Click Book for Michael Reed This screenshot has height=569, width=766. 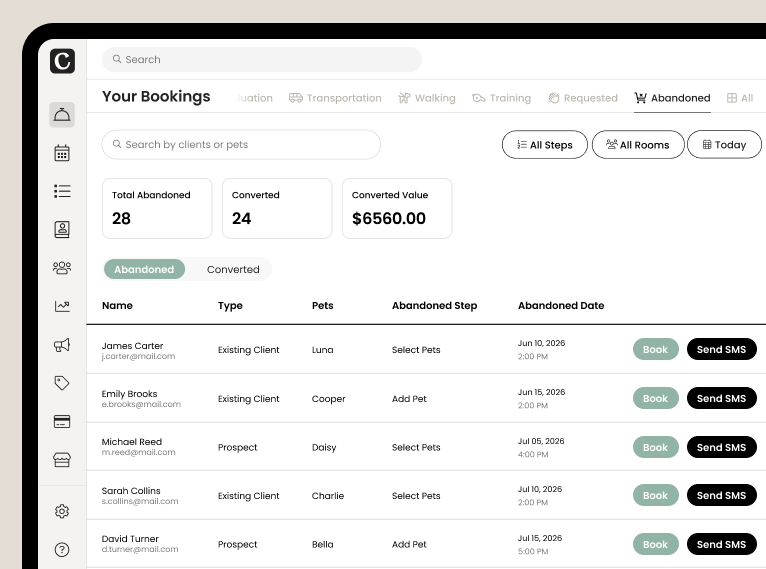coord(656,447)
